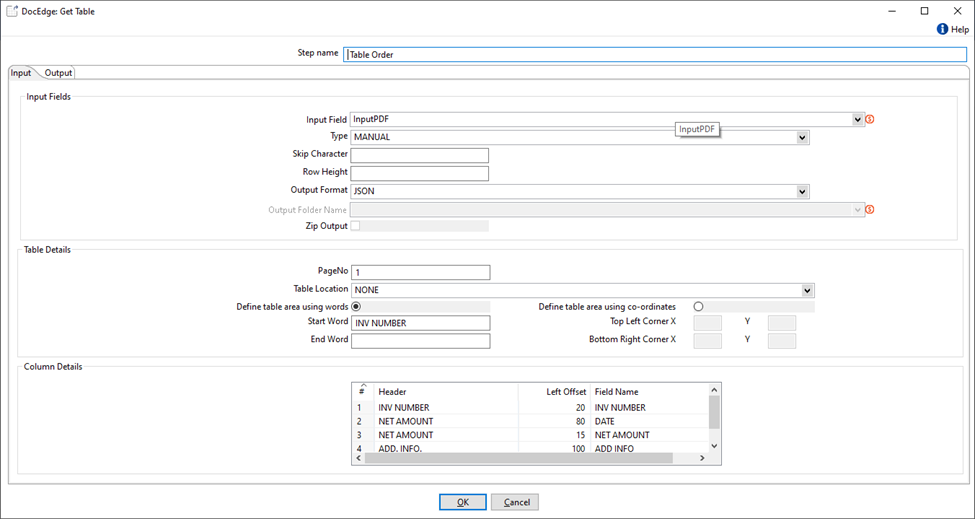Select Define table area using words

pos(356,307)
